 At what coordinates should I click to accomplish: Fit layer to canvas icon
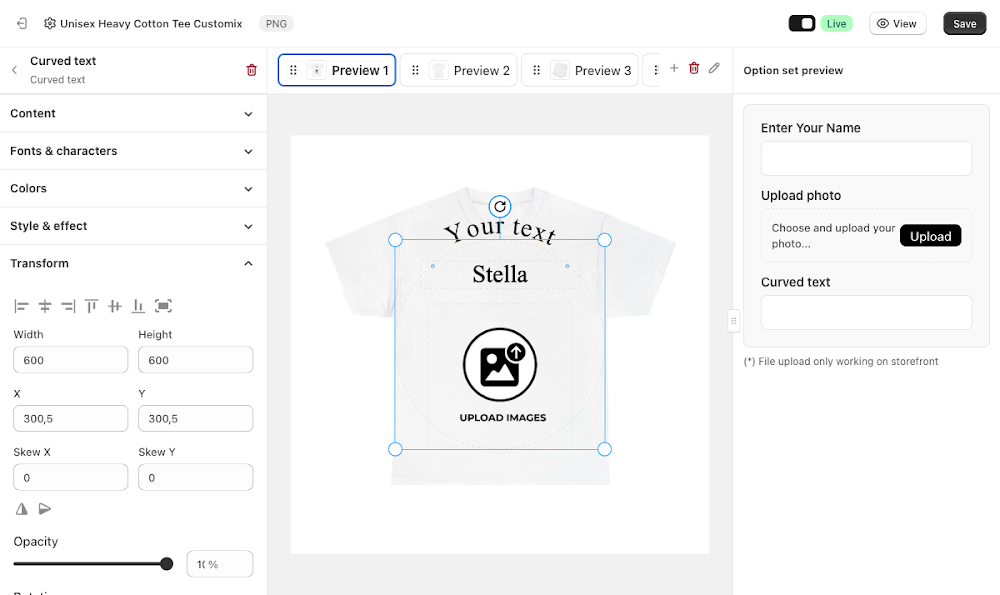tap(163, 306)
